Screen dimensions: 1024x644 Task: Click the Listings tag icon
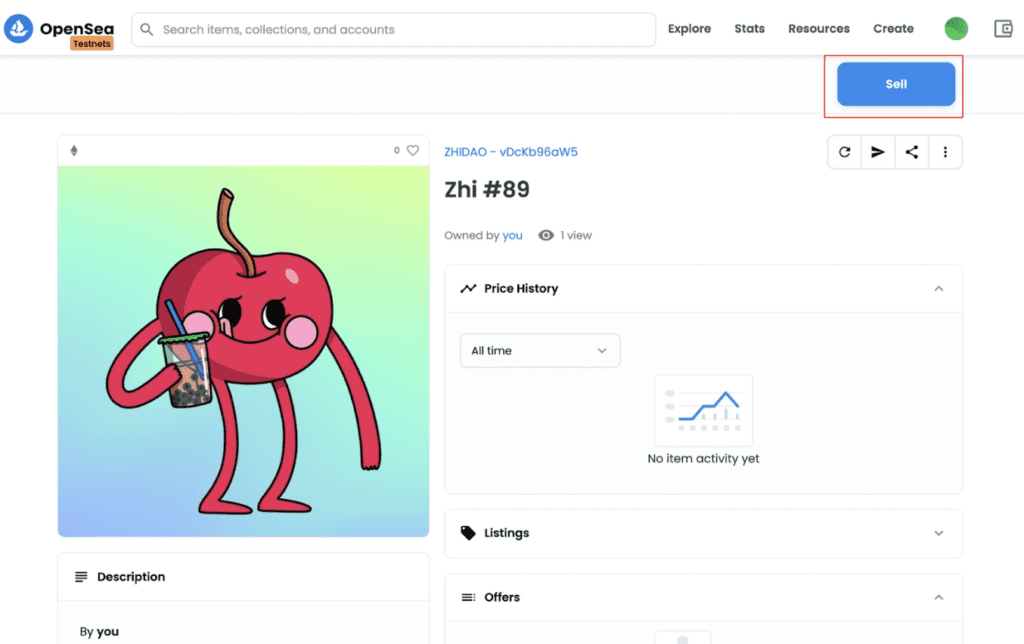(468, 533)
